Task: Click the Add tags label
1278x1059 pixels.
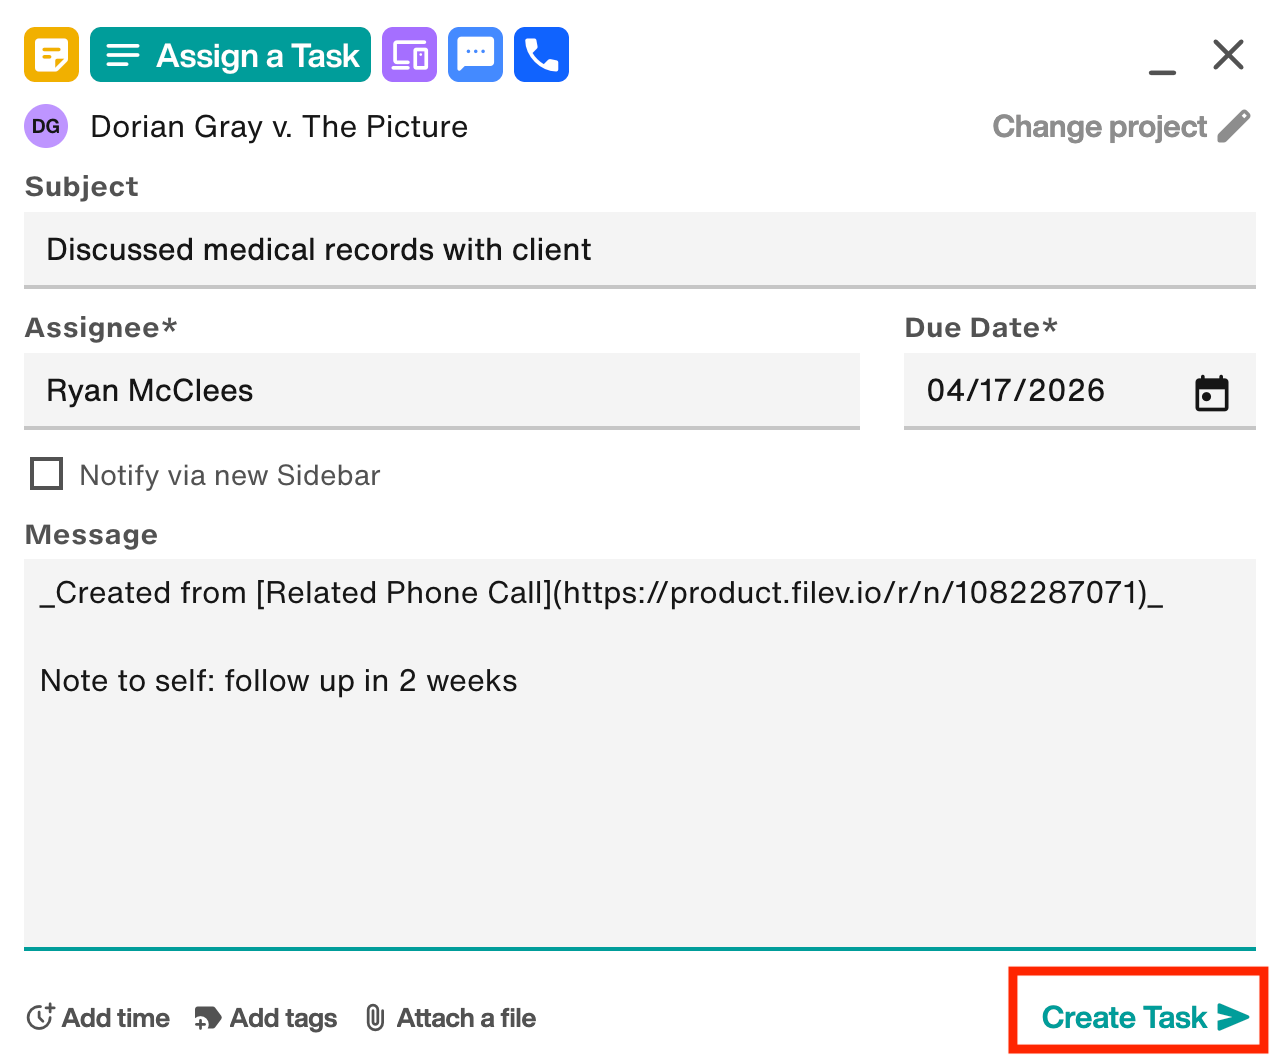Action: point(284,1018)
